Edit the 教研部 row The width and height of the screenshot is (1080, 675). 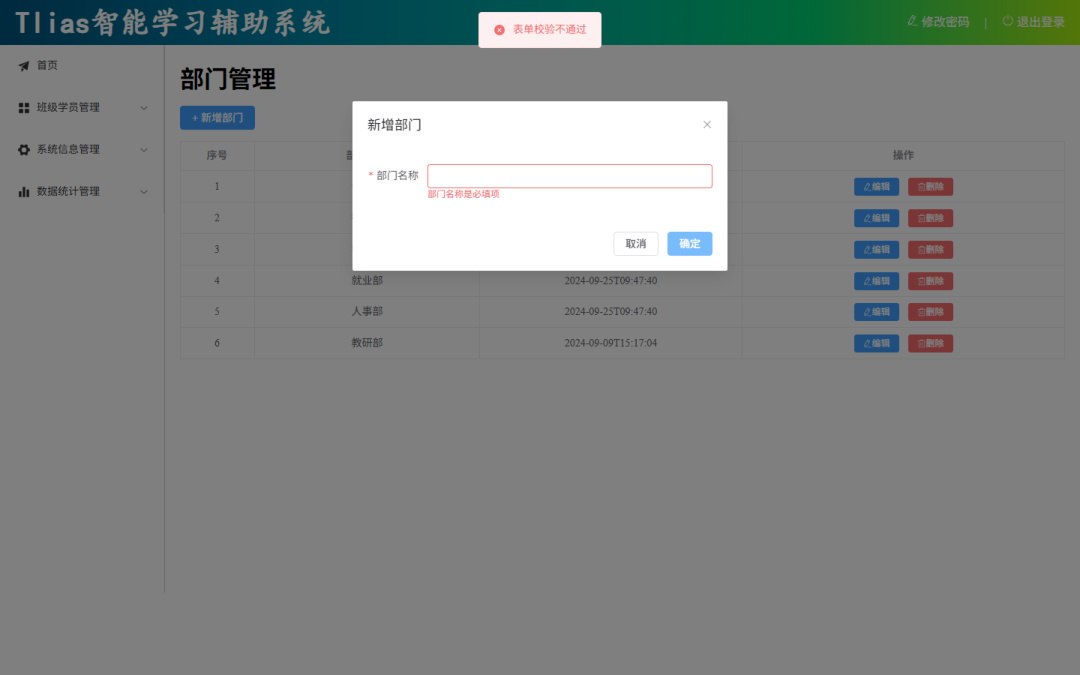(x=876, y=343)
